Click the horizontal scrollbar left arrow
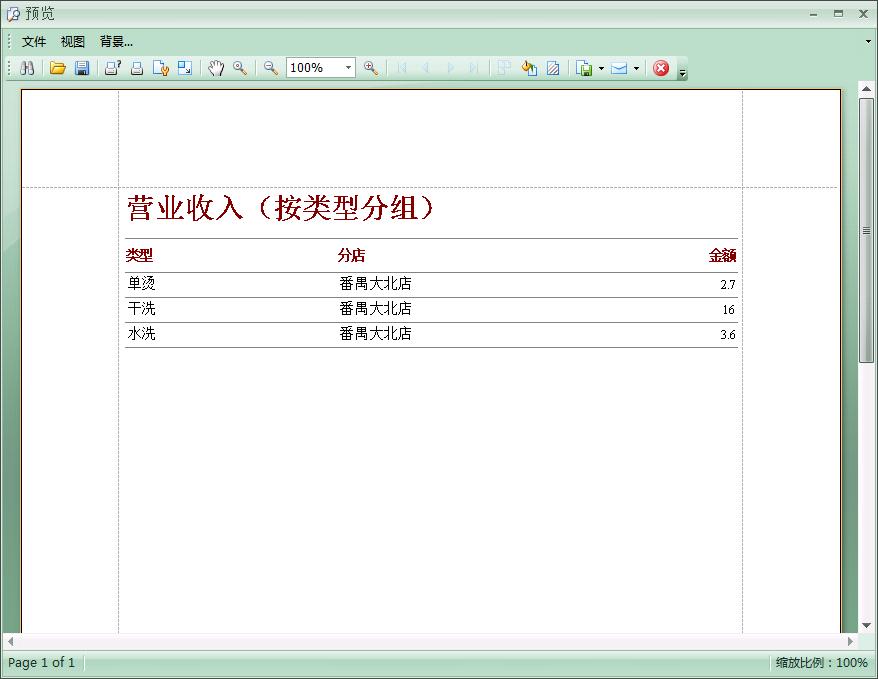 pyautogui.click(x=11, y=641)
